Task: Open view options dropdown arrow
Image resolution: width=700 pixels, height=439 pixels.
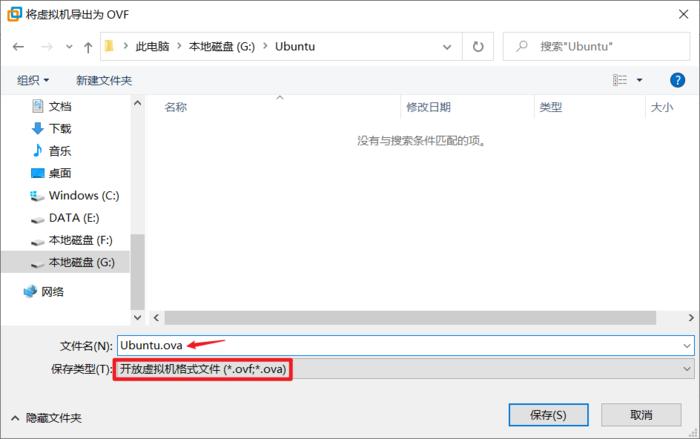Action: (639, 80)
